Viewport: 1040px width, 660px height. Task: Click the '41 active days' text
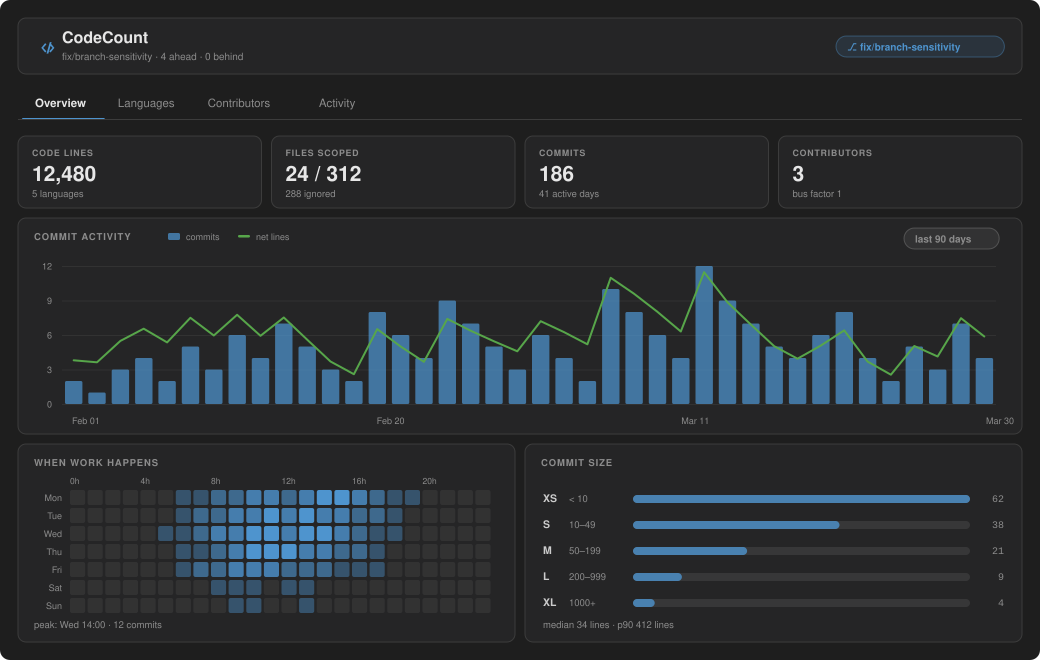click(x=568, y=194)
